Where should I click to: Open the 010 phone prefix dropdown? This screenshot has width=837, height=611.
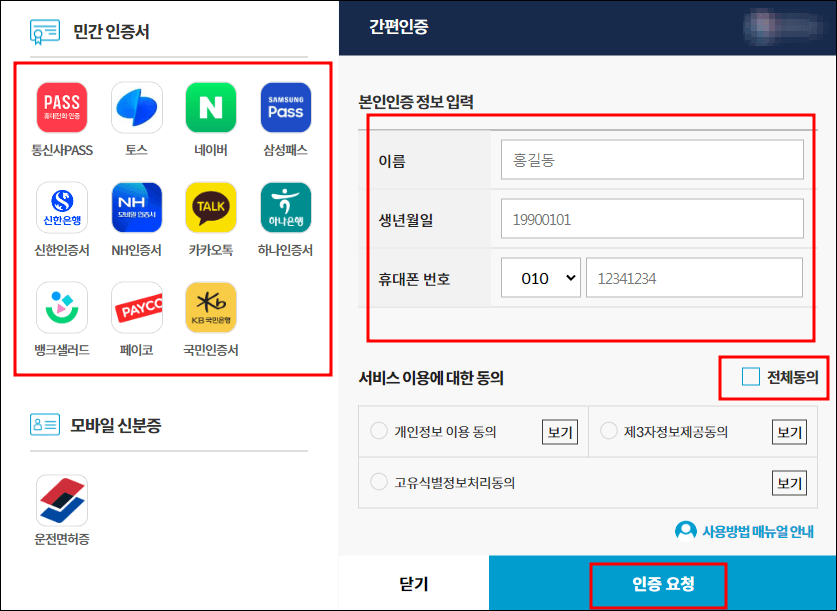[x=541, y=278]
